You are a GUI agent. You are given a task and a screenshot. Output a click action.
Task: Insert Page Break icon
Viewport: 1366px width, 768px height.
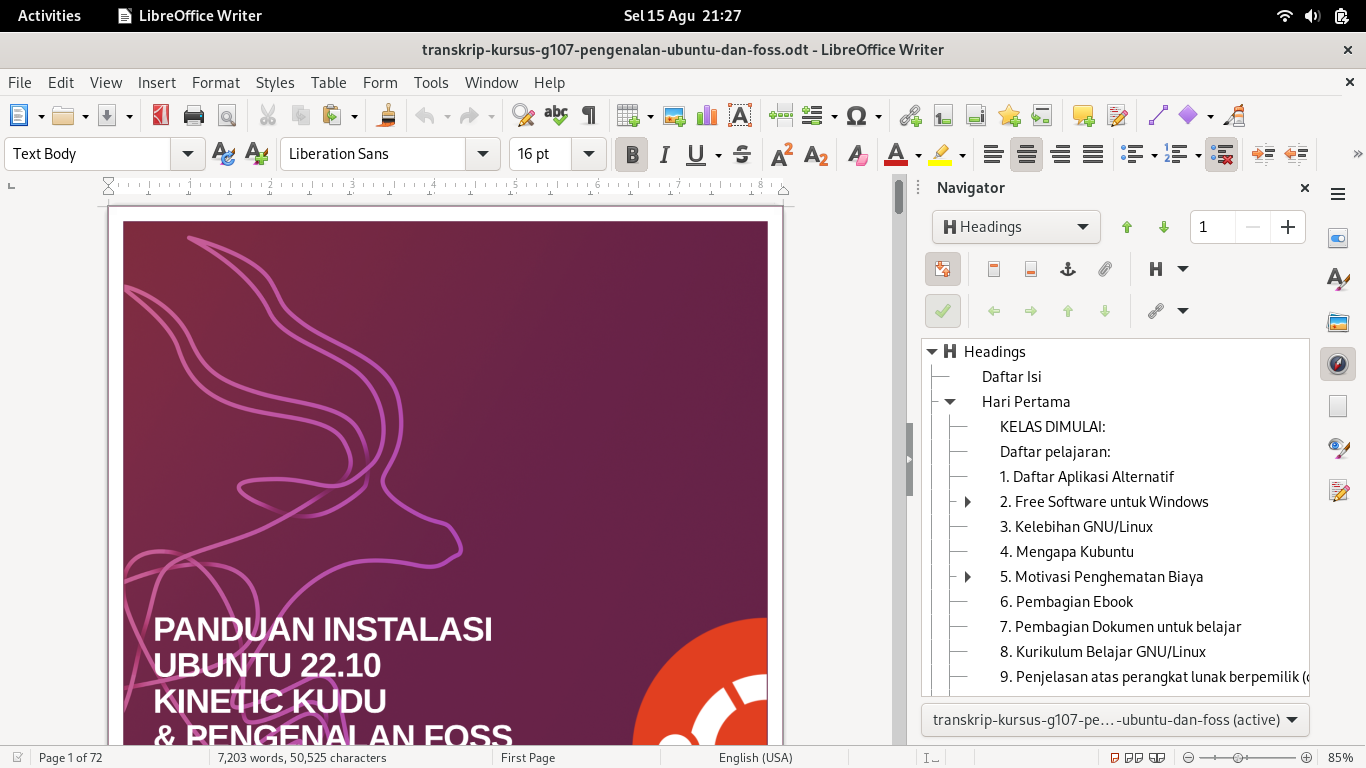click(x=781, y=116)
